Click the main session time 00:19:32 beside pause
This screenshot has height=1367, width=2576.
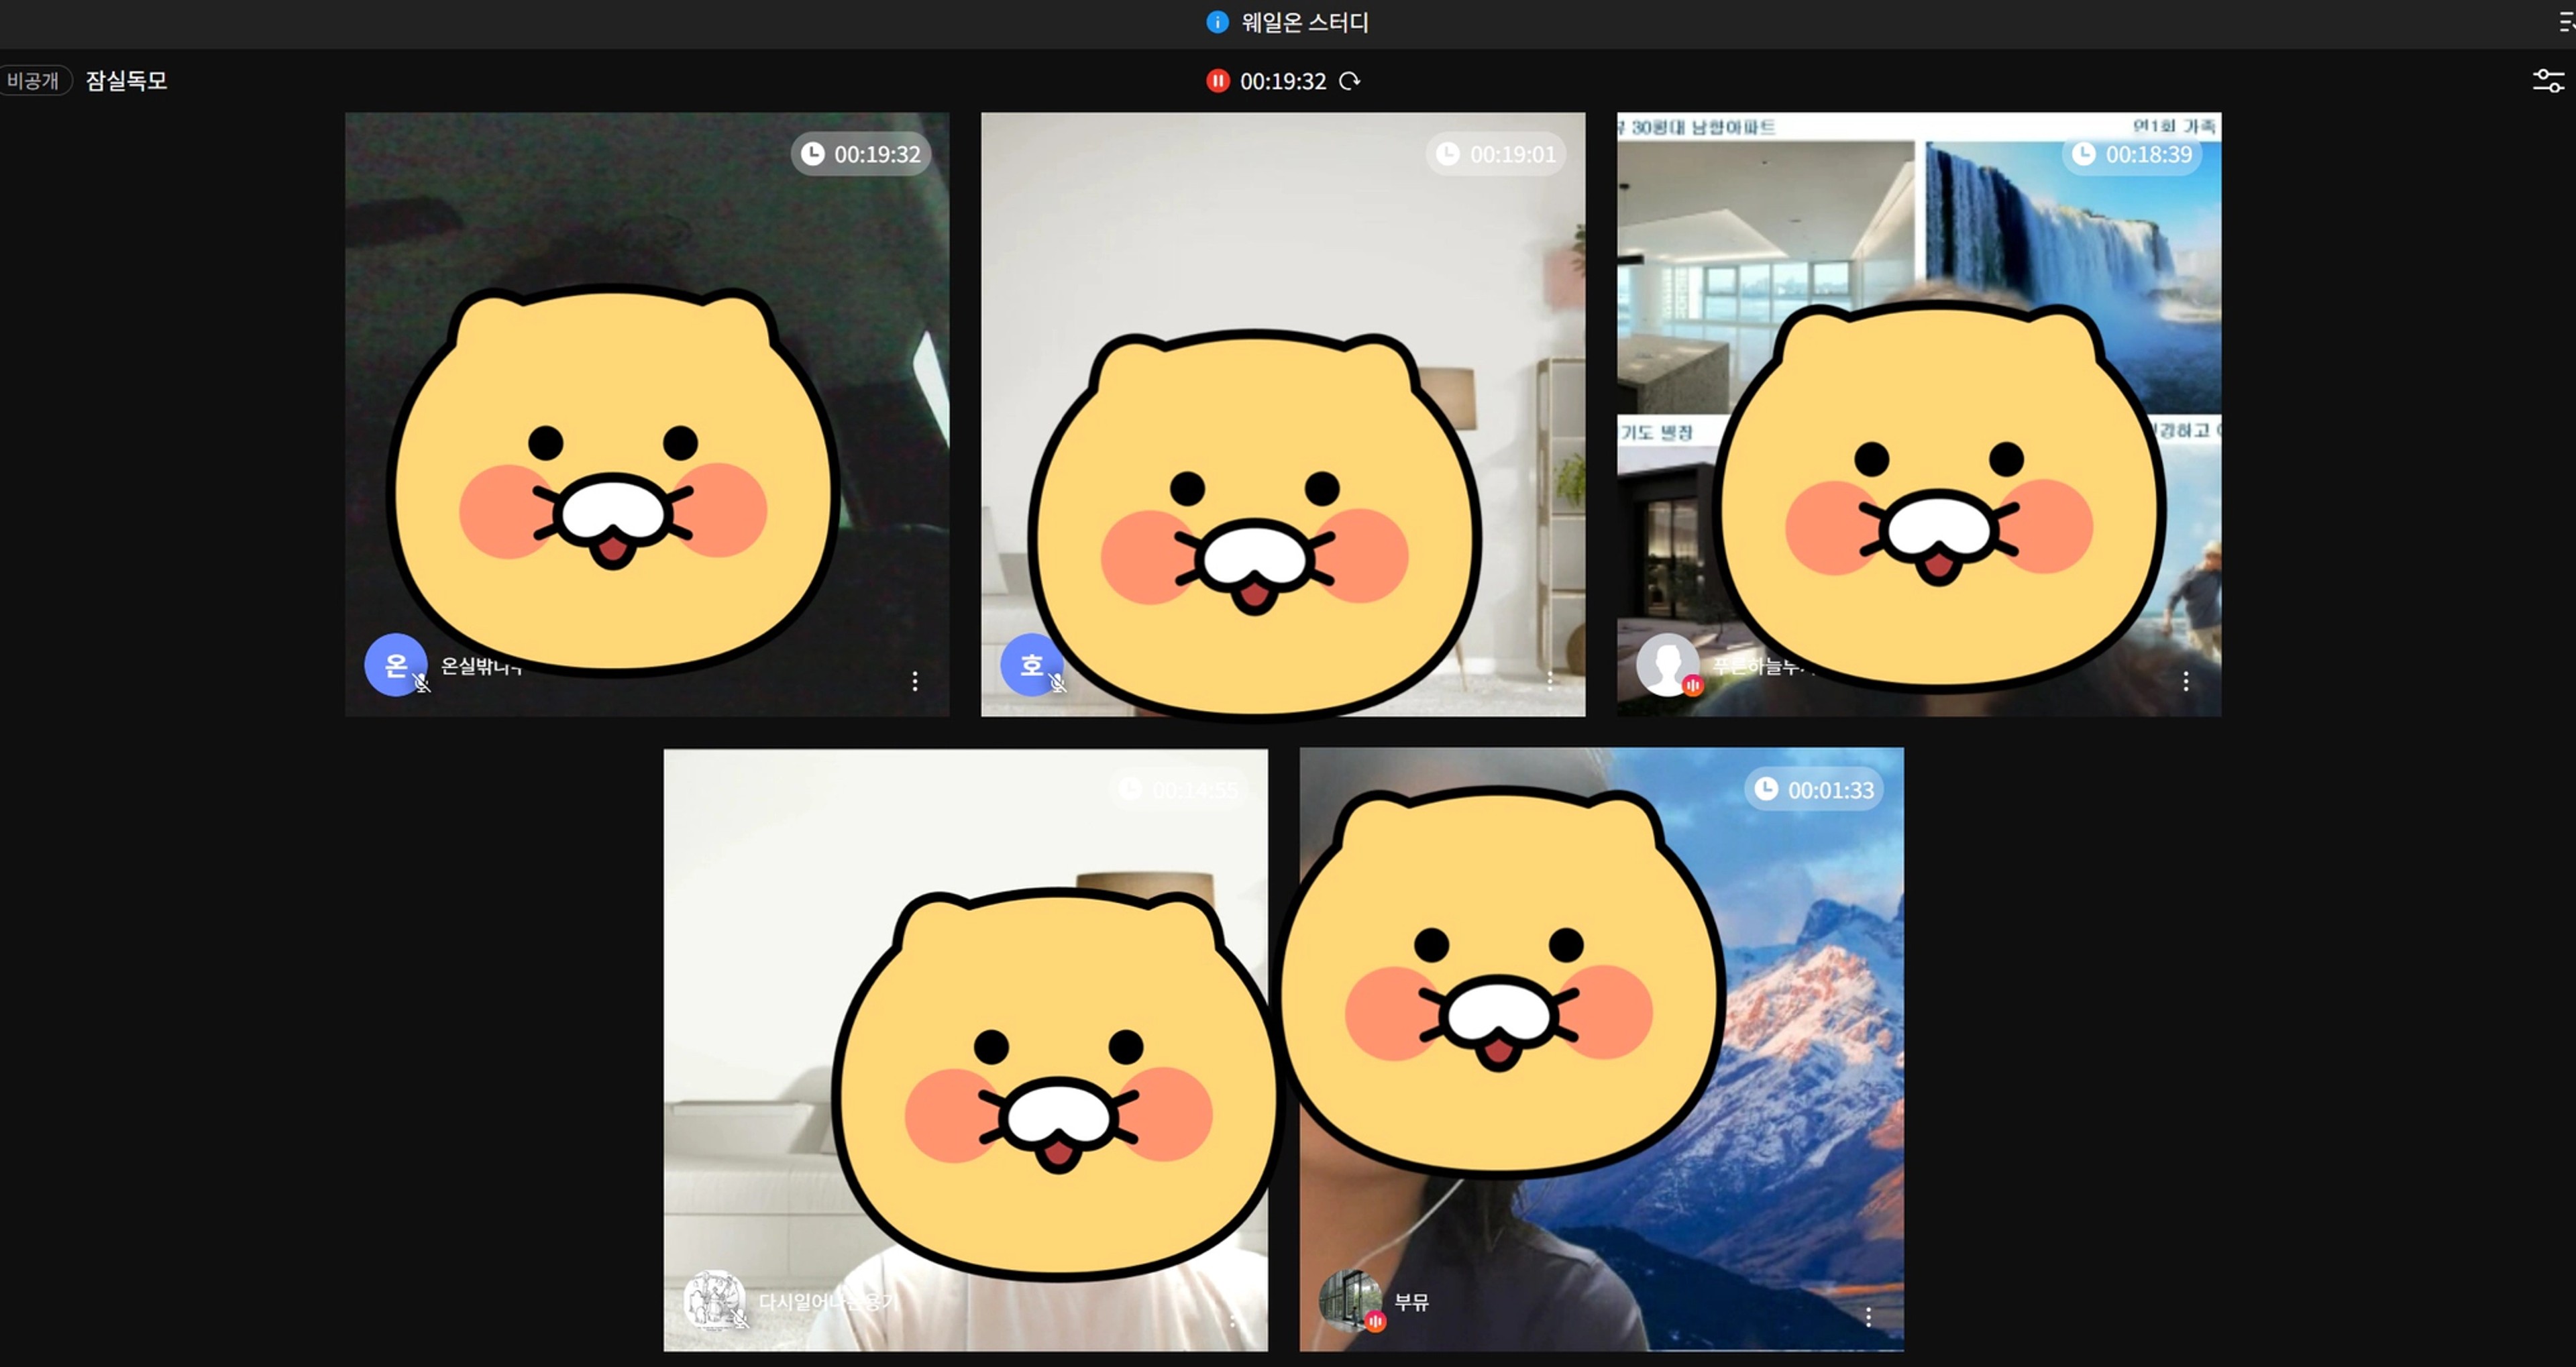click(1283, 81)
